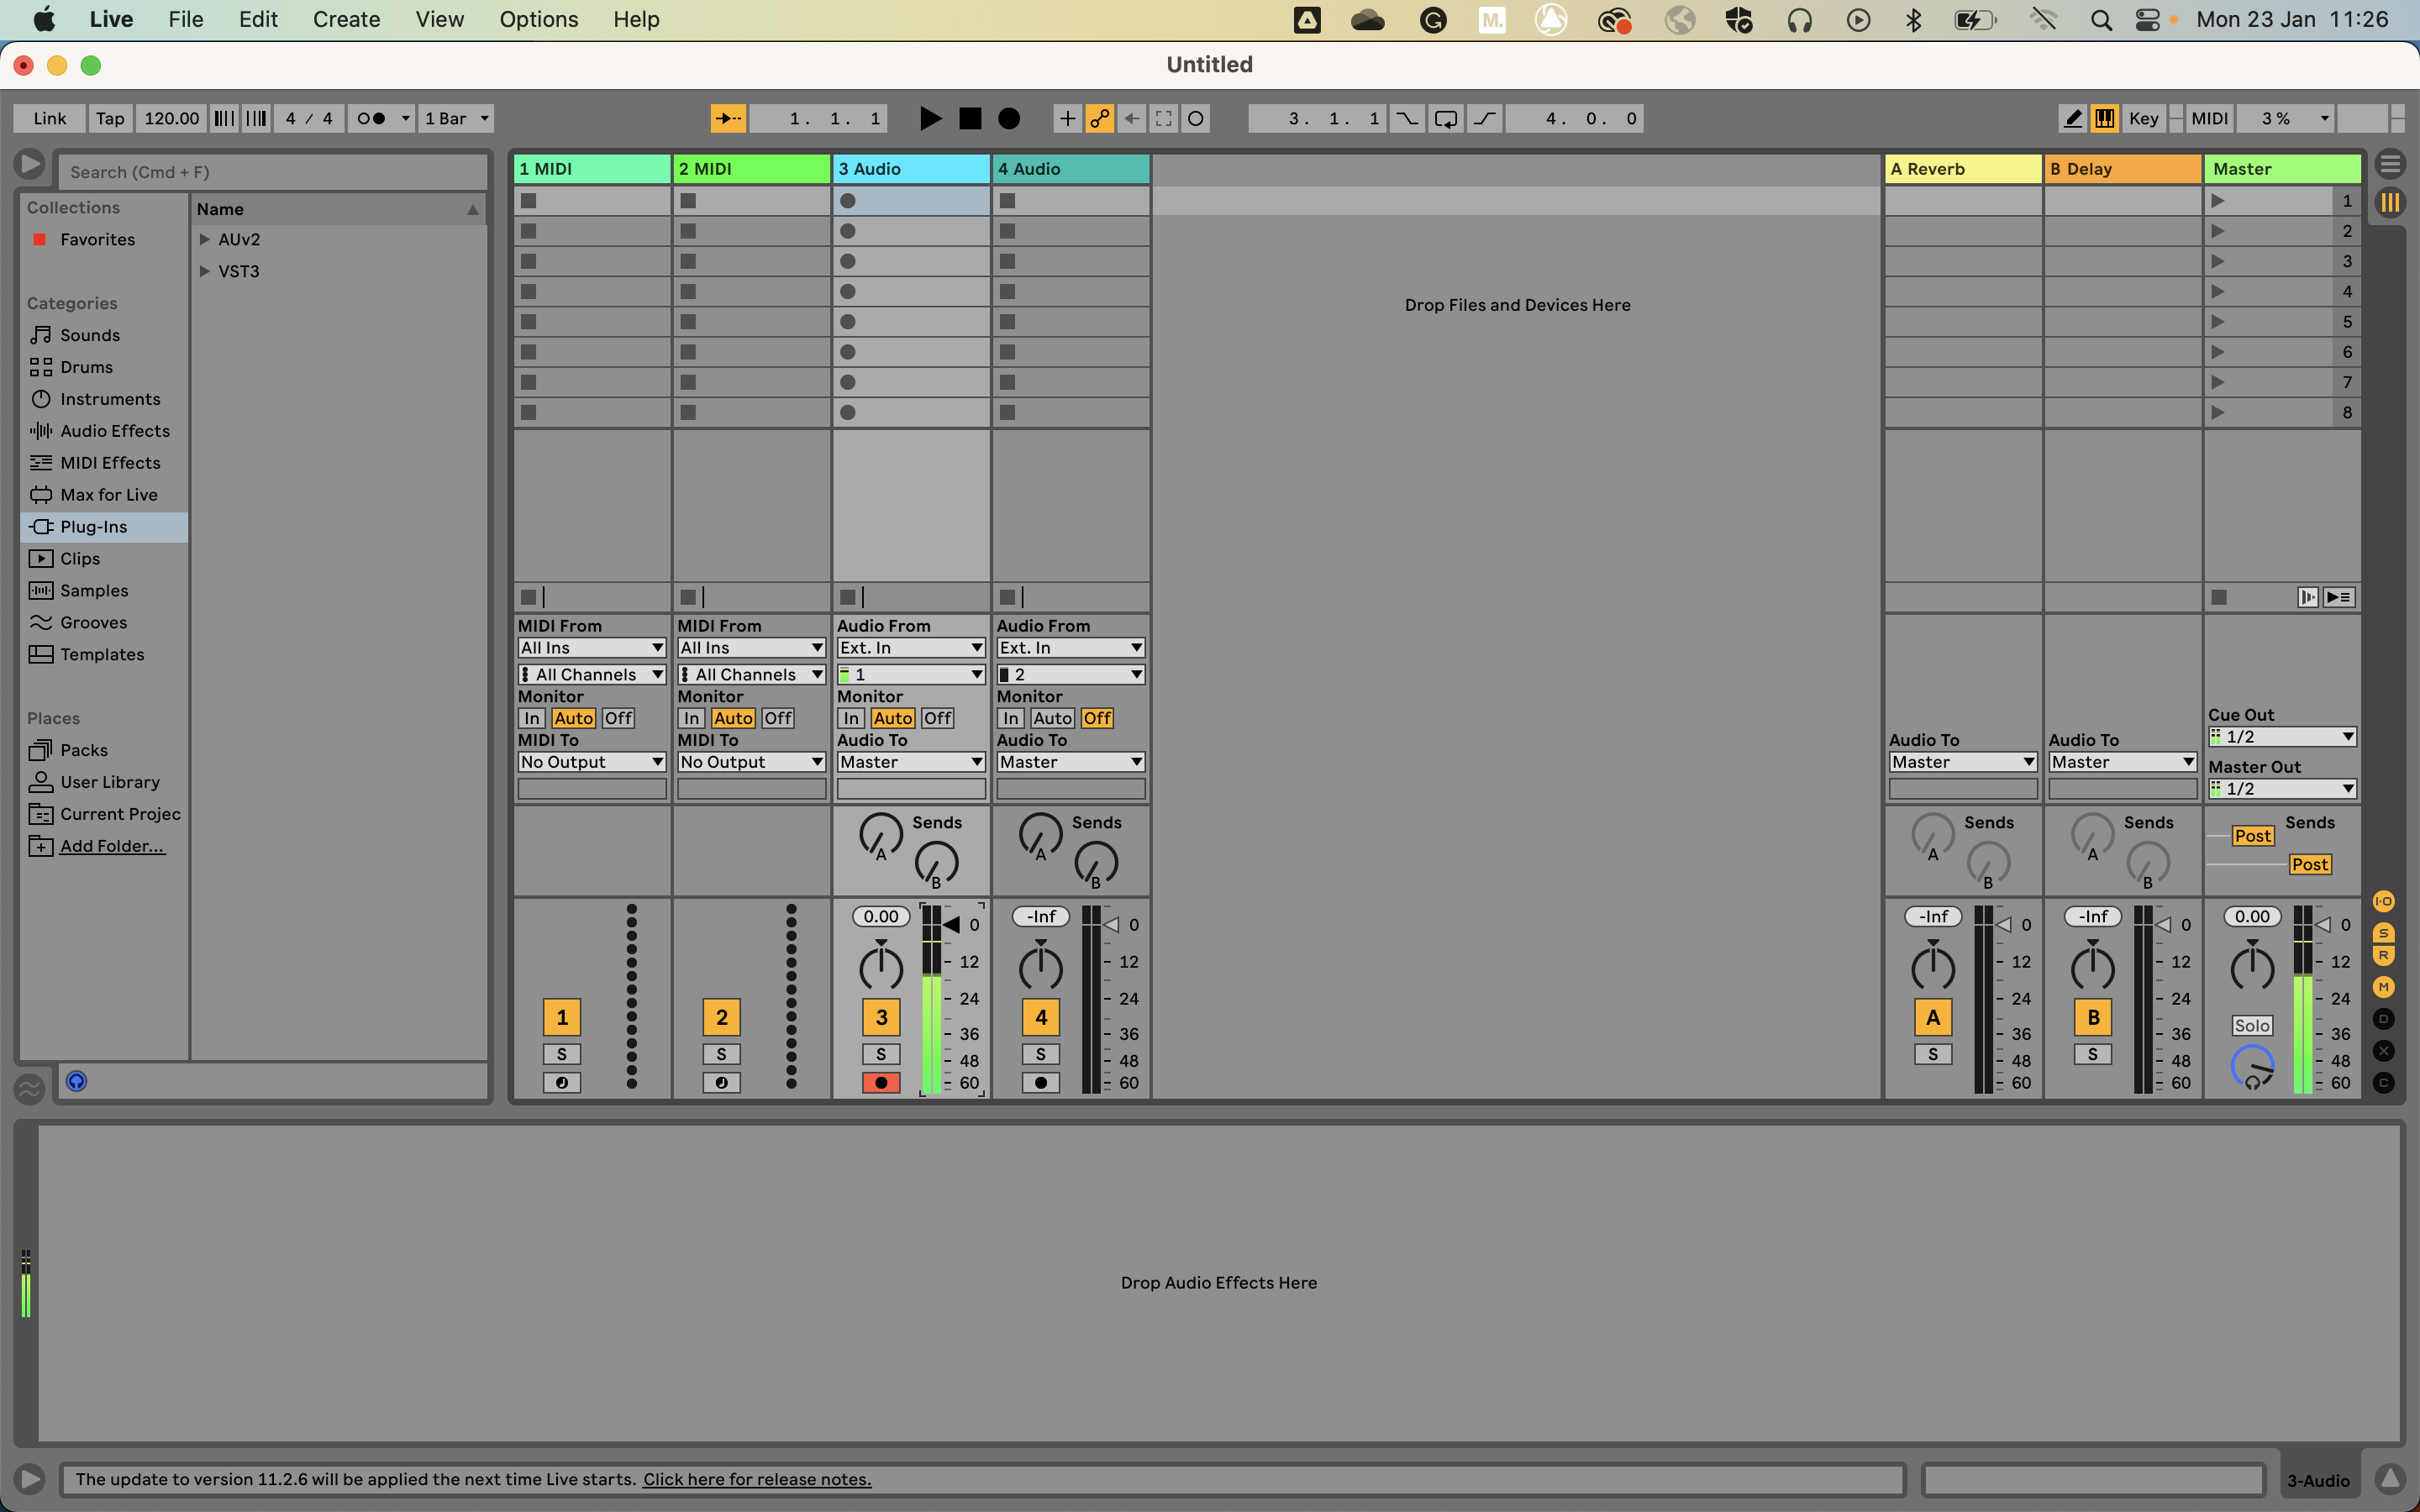This screenshot has height=1512, width=2420.
Task: Click the Master volume fader handle
Action: pos(2324,925)
